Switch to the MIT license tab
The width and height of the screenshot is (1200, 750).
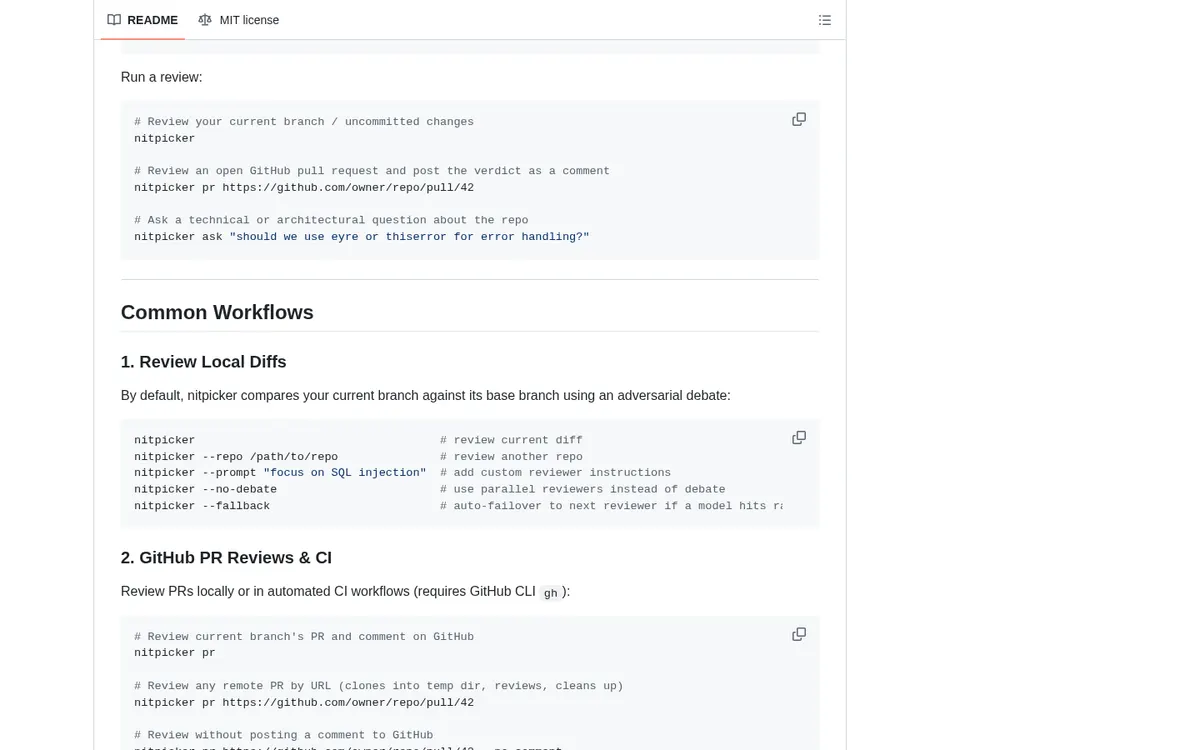[239, 20]
